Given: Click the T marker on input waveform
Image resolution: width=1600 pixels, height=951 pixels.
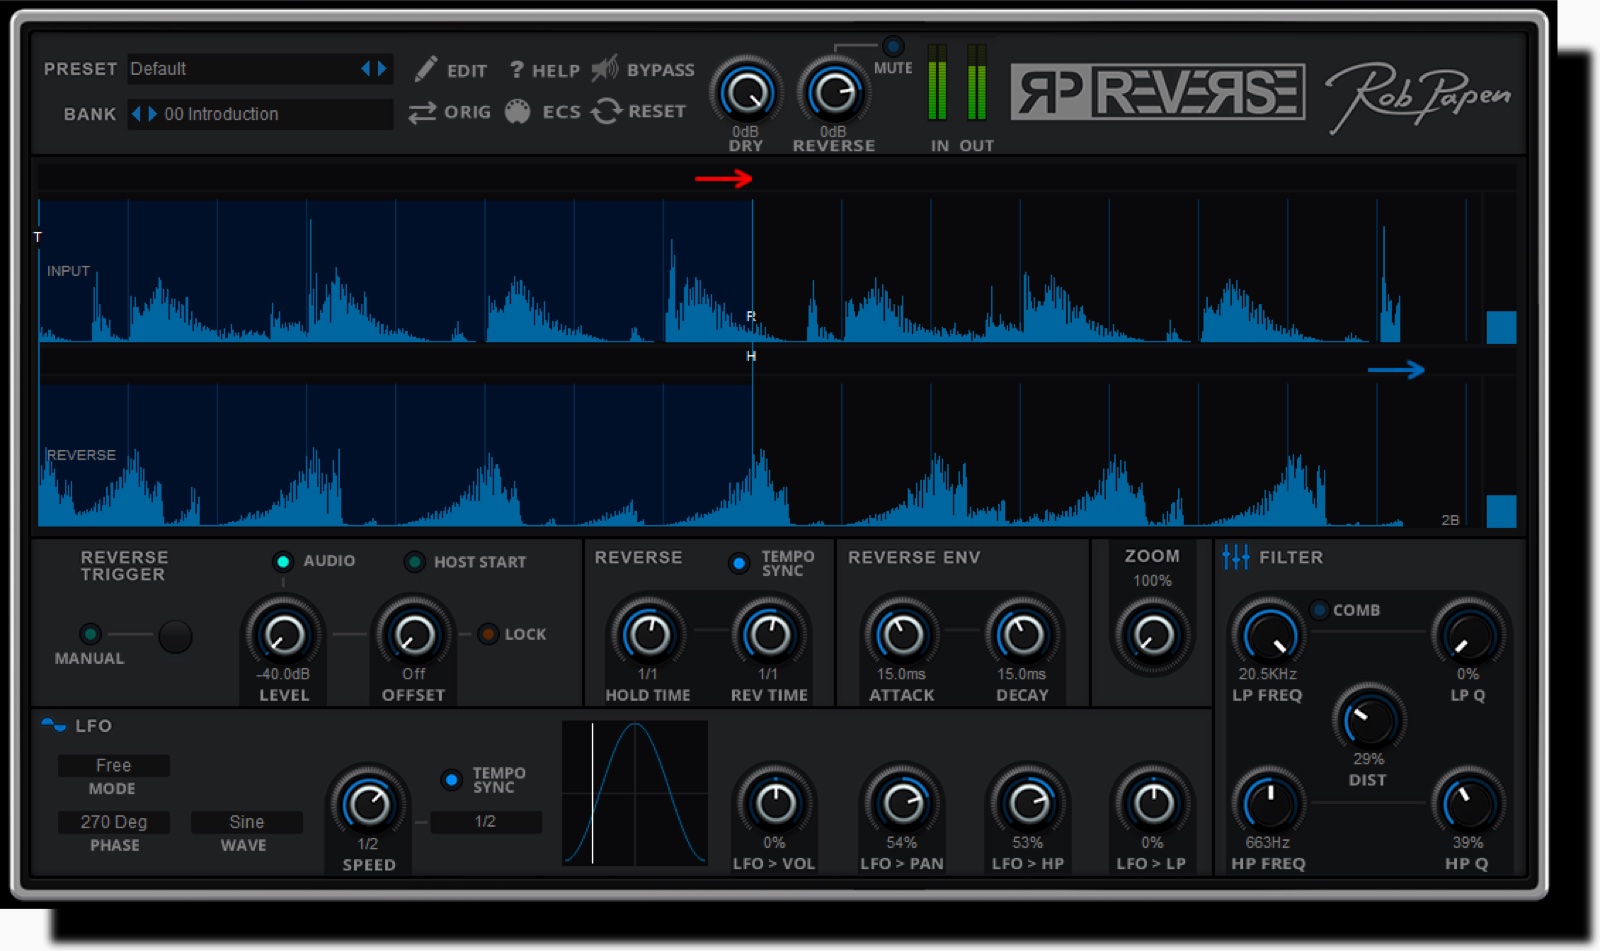Looking at the screenshot, I should 38,237.
